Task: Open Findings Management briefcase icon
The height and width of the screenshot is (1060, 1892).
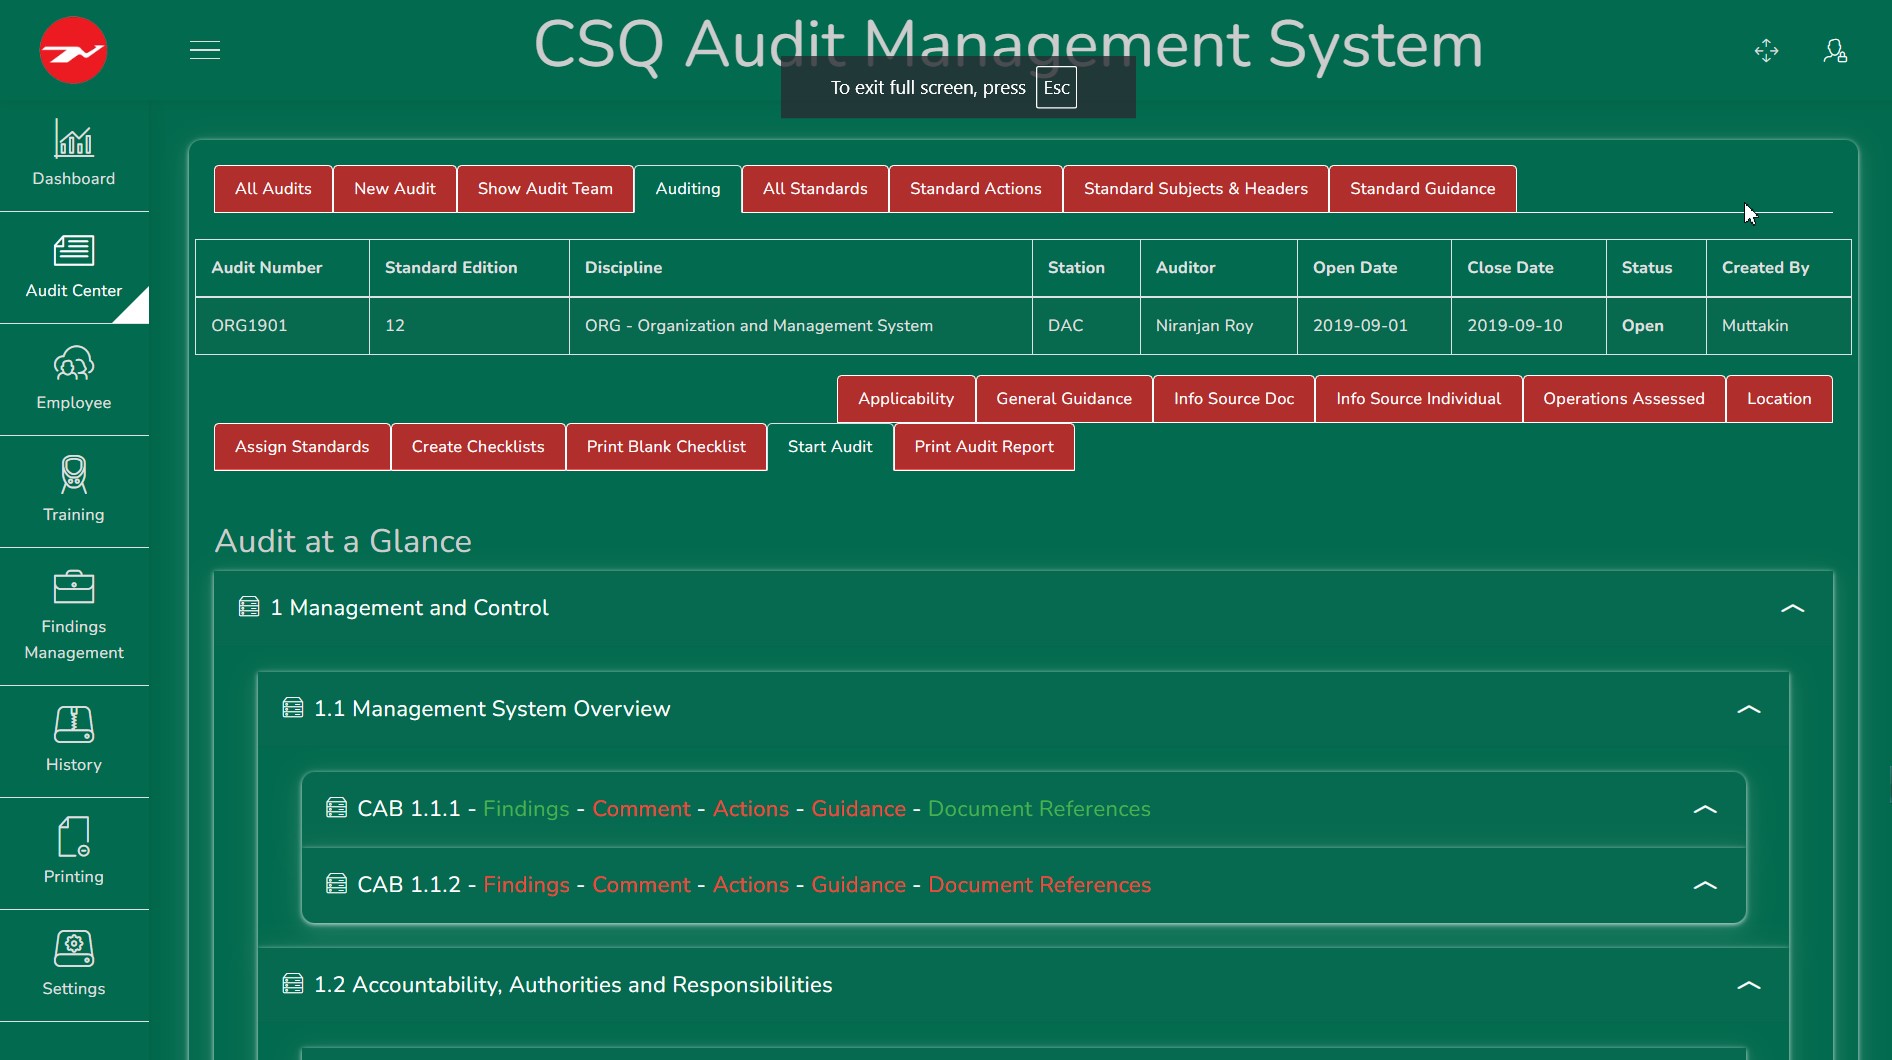Action: [74, 587]
